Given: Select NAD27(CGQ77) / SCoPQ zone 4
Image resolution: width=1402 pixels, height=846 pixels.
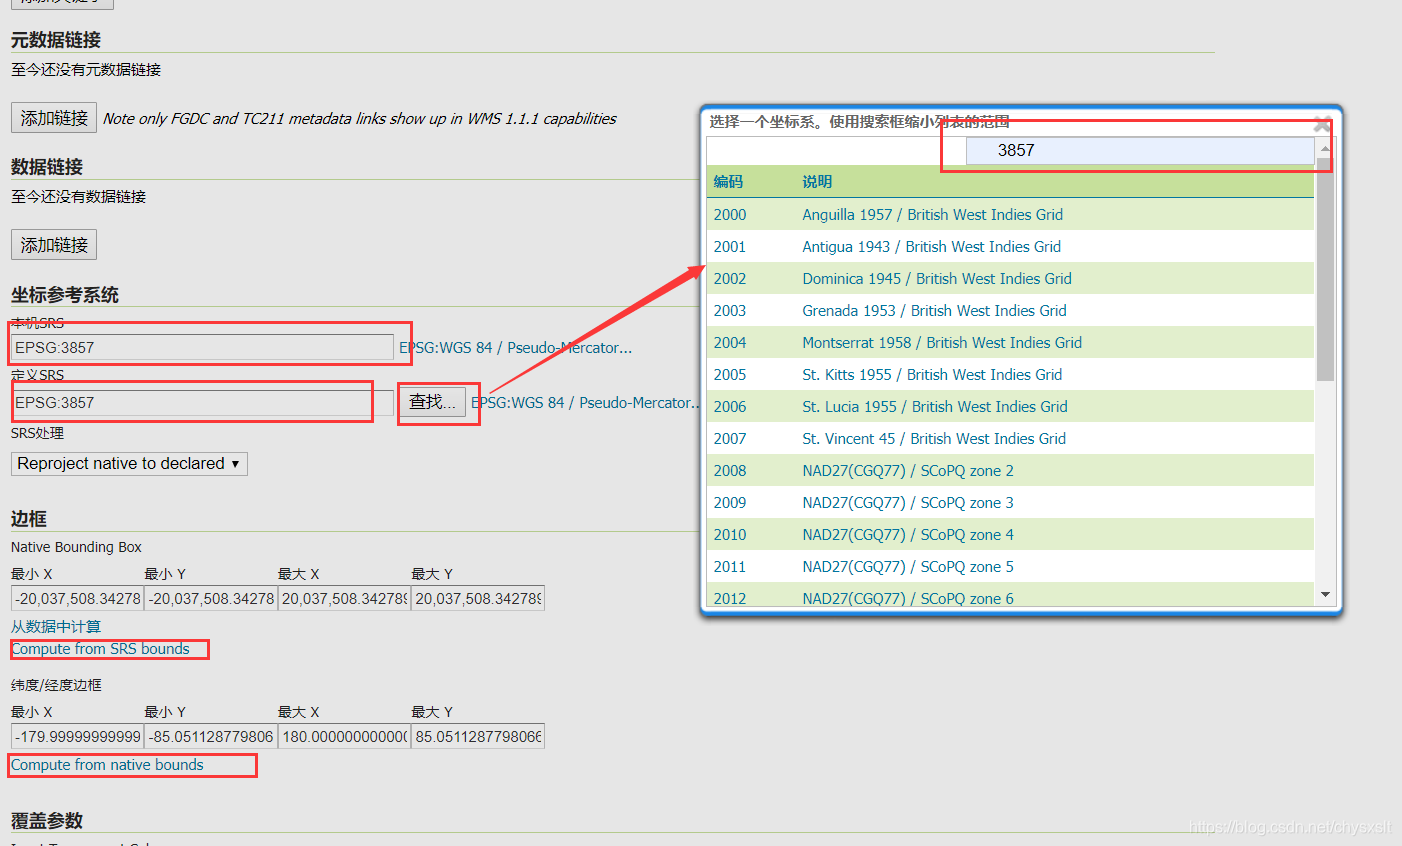Looking at the screenshot, I should click(x=908, y=534).
